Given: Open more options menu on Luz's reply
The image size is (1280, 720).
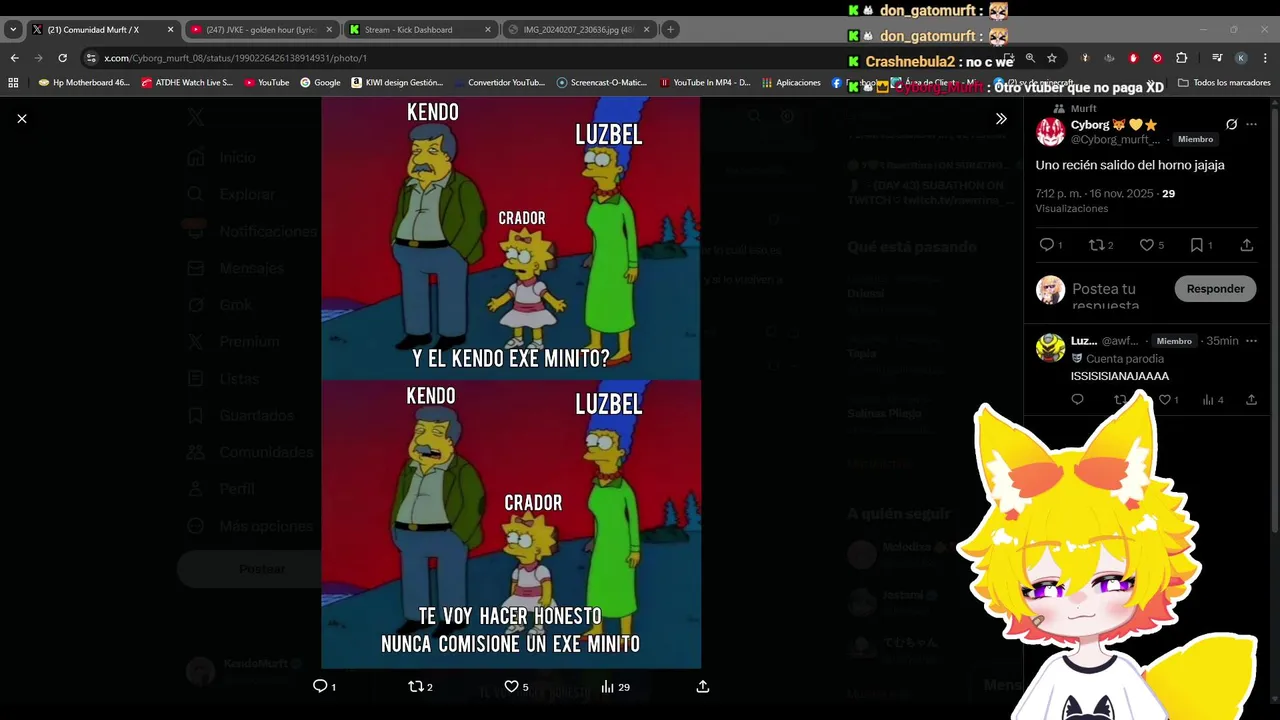Looking at the screenshot, I should pyautogui.click(x=1251, y=341).
